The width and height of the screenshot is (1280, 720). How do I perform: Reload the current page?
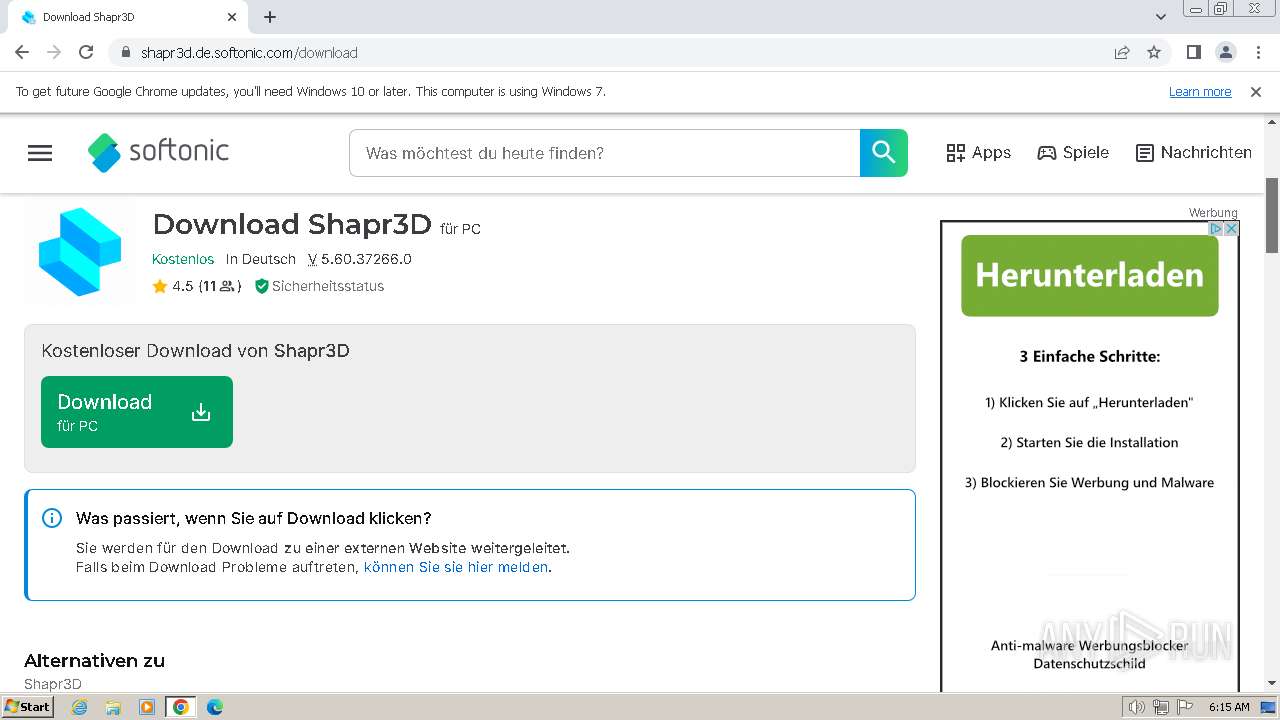click(x=86, y=52)
